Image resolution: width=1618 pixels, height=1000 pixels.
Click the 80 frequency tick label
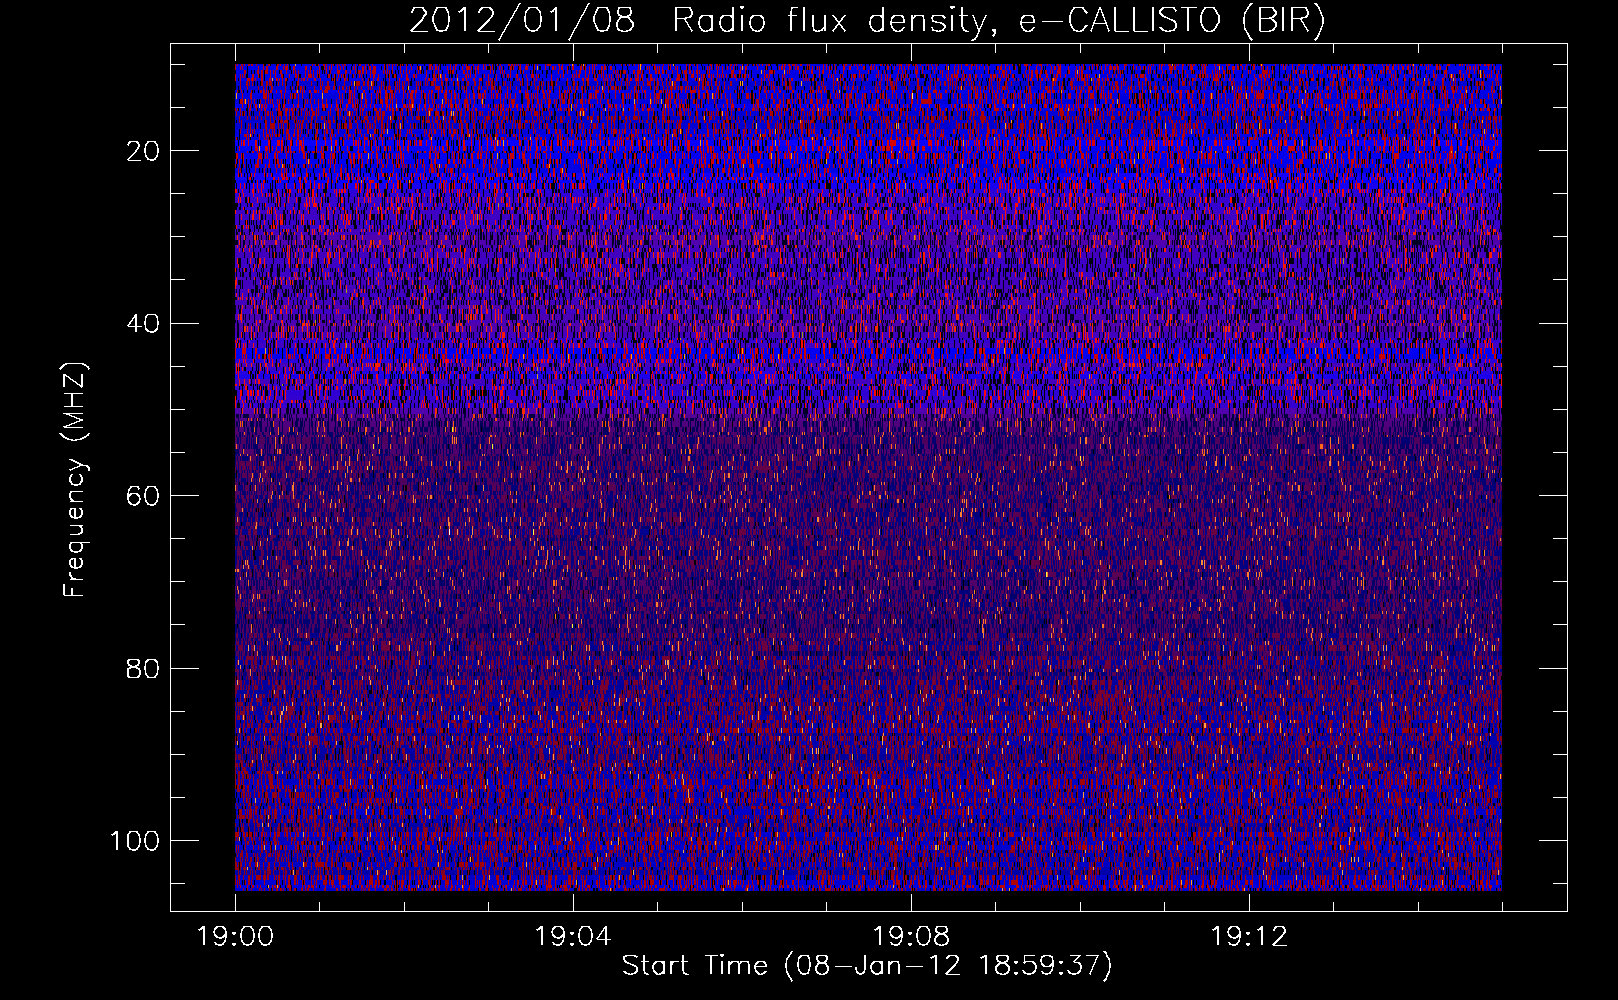143,668
